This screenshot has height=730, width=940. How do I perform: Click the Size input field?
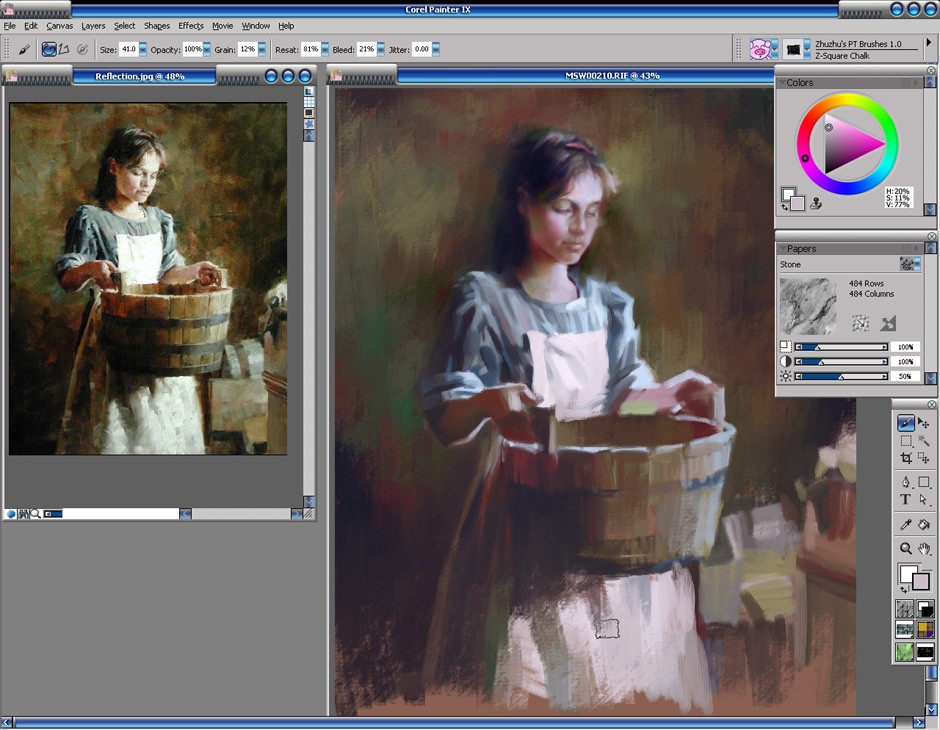128,49
